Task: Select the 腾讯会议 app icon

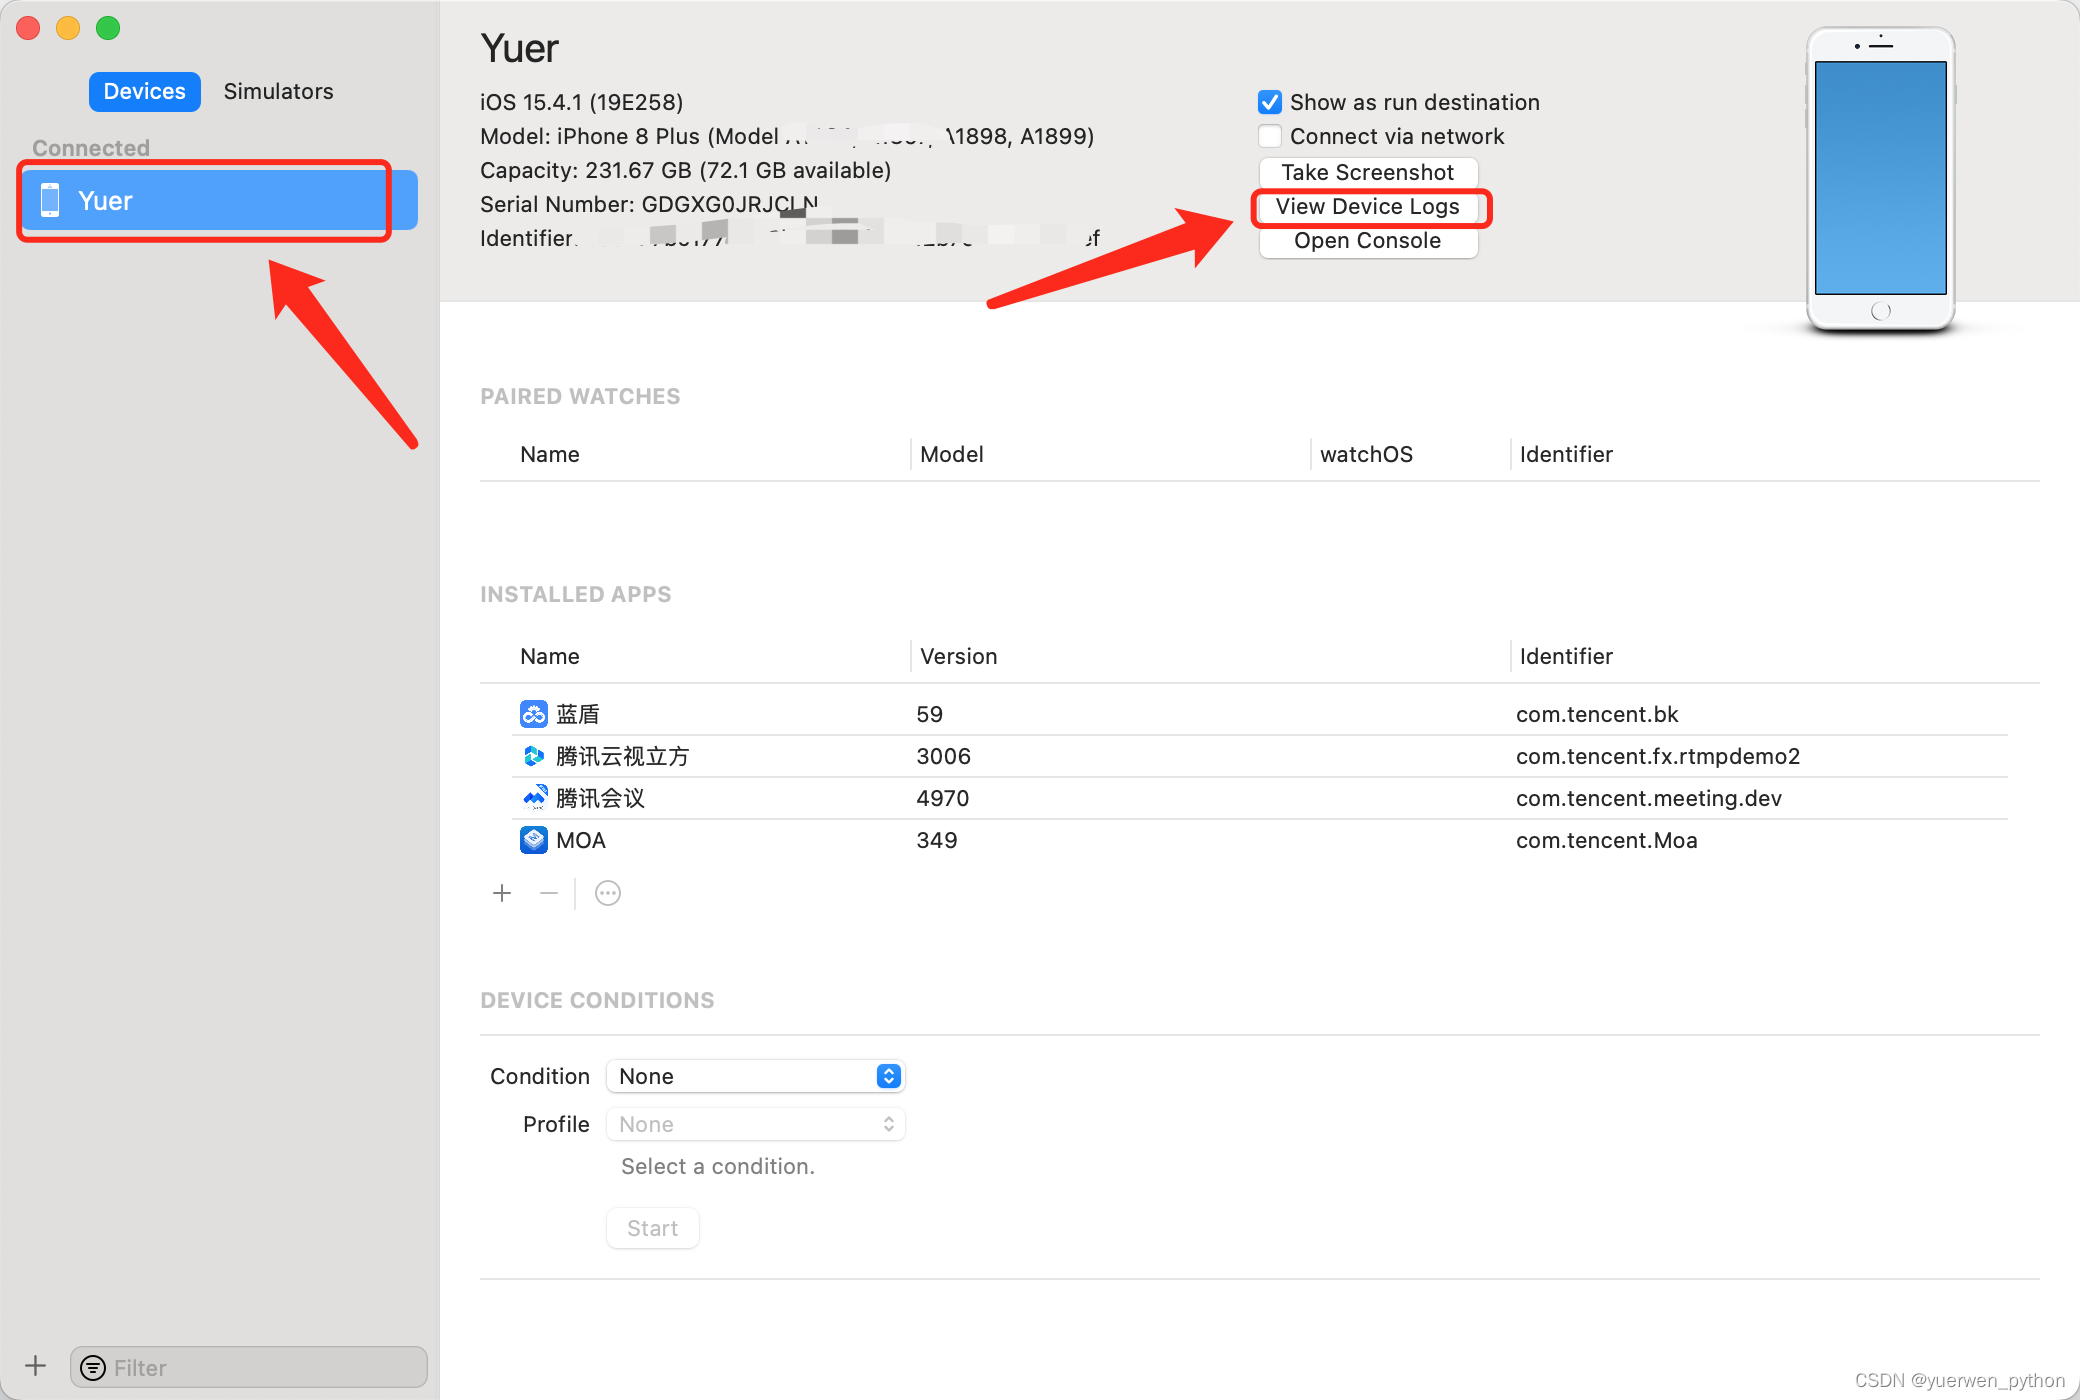Action: [x=533, y=797]
